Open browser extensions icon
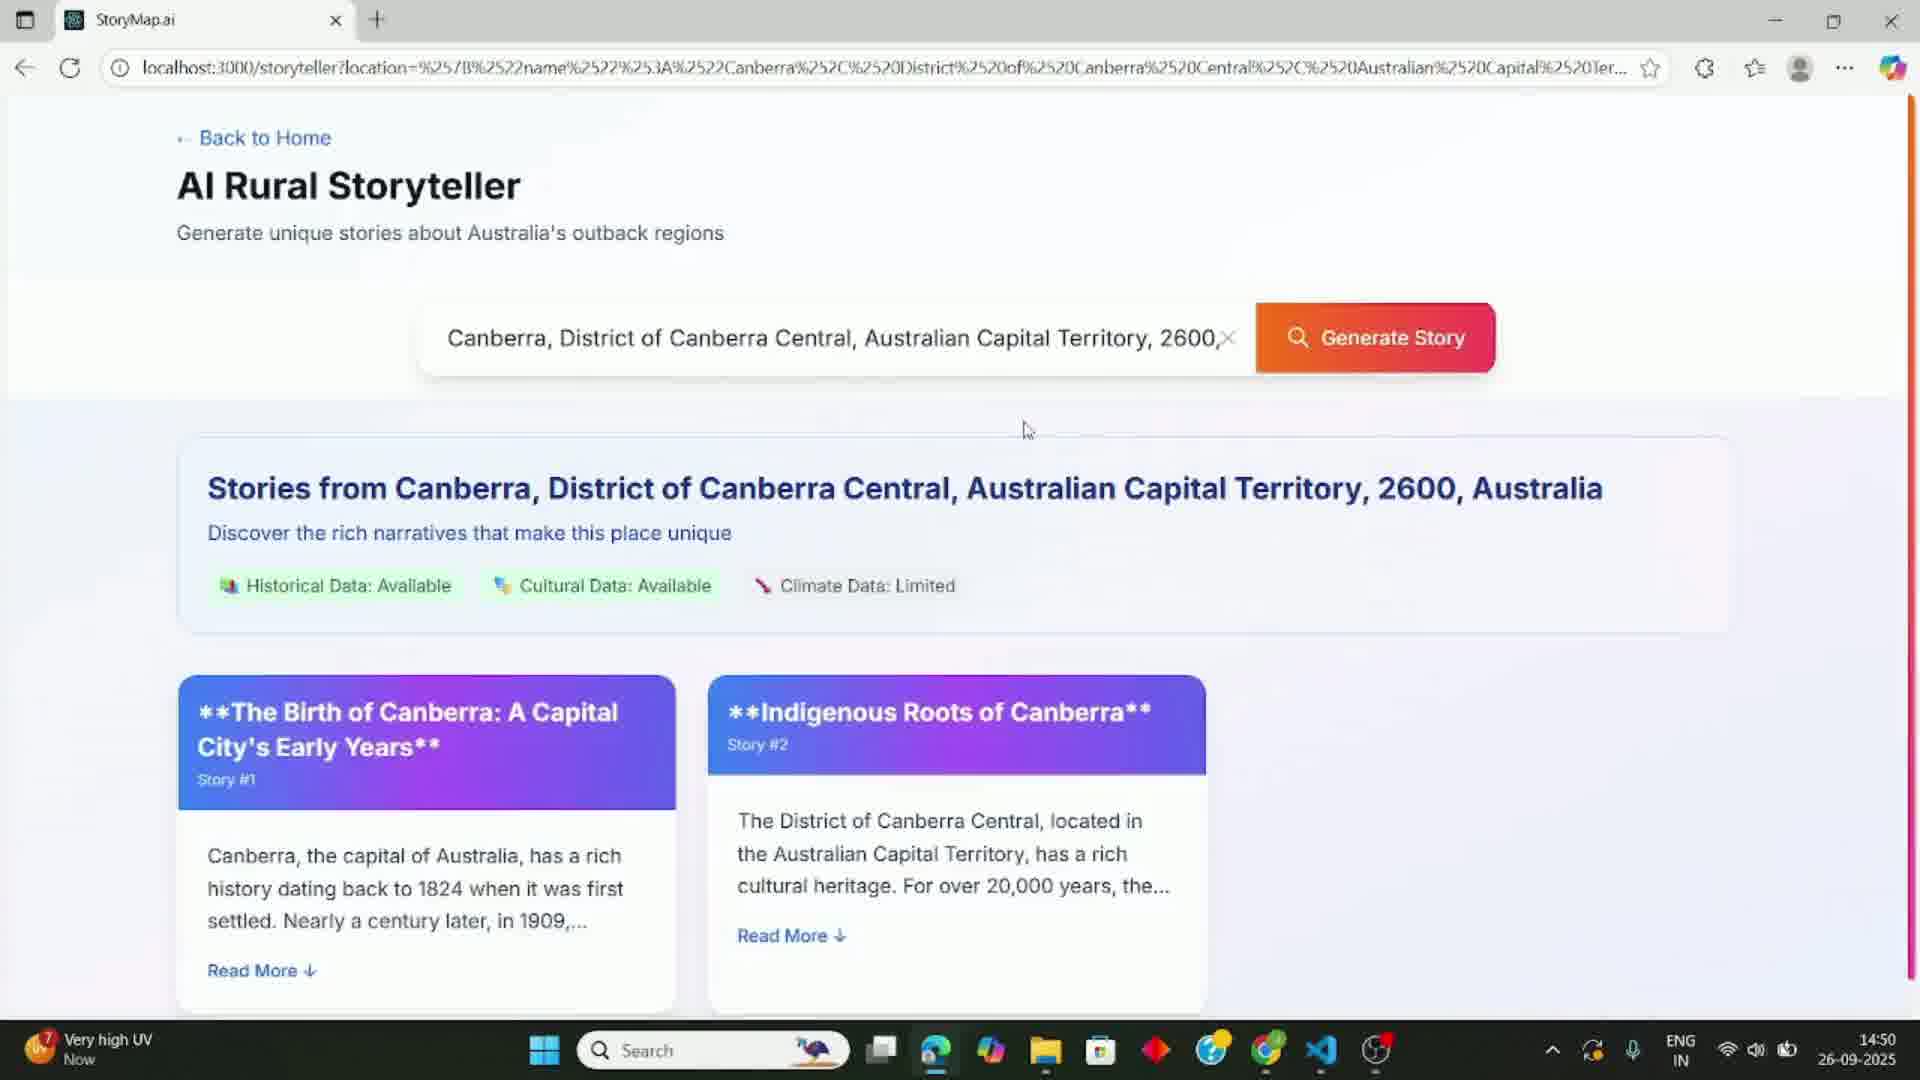This screenshot has height=1080, width=1920. (1705, 68)
